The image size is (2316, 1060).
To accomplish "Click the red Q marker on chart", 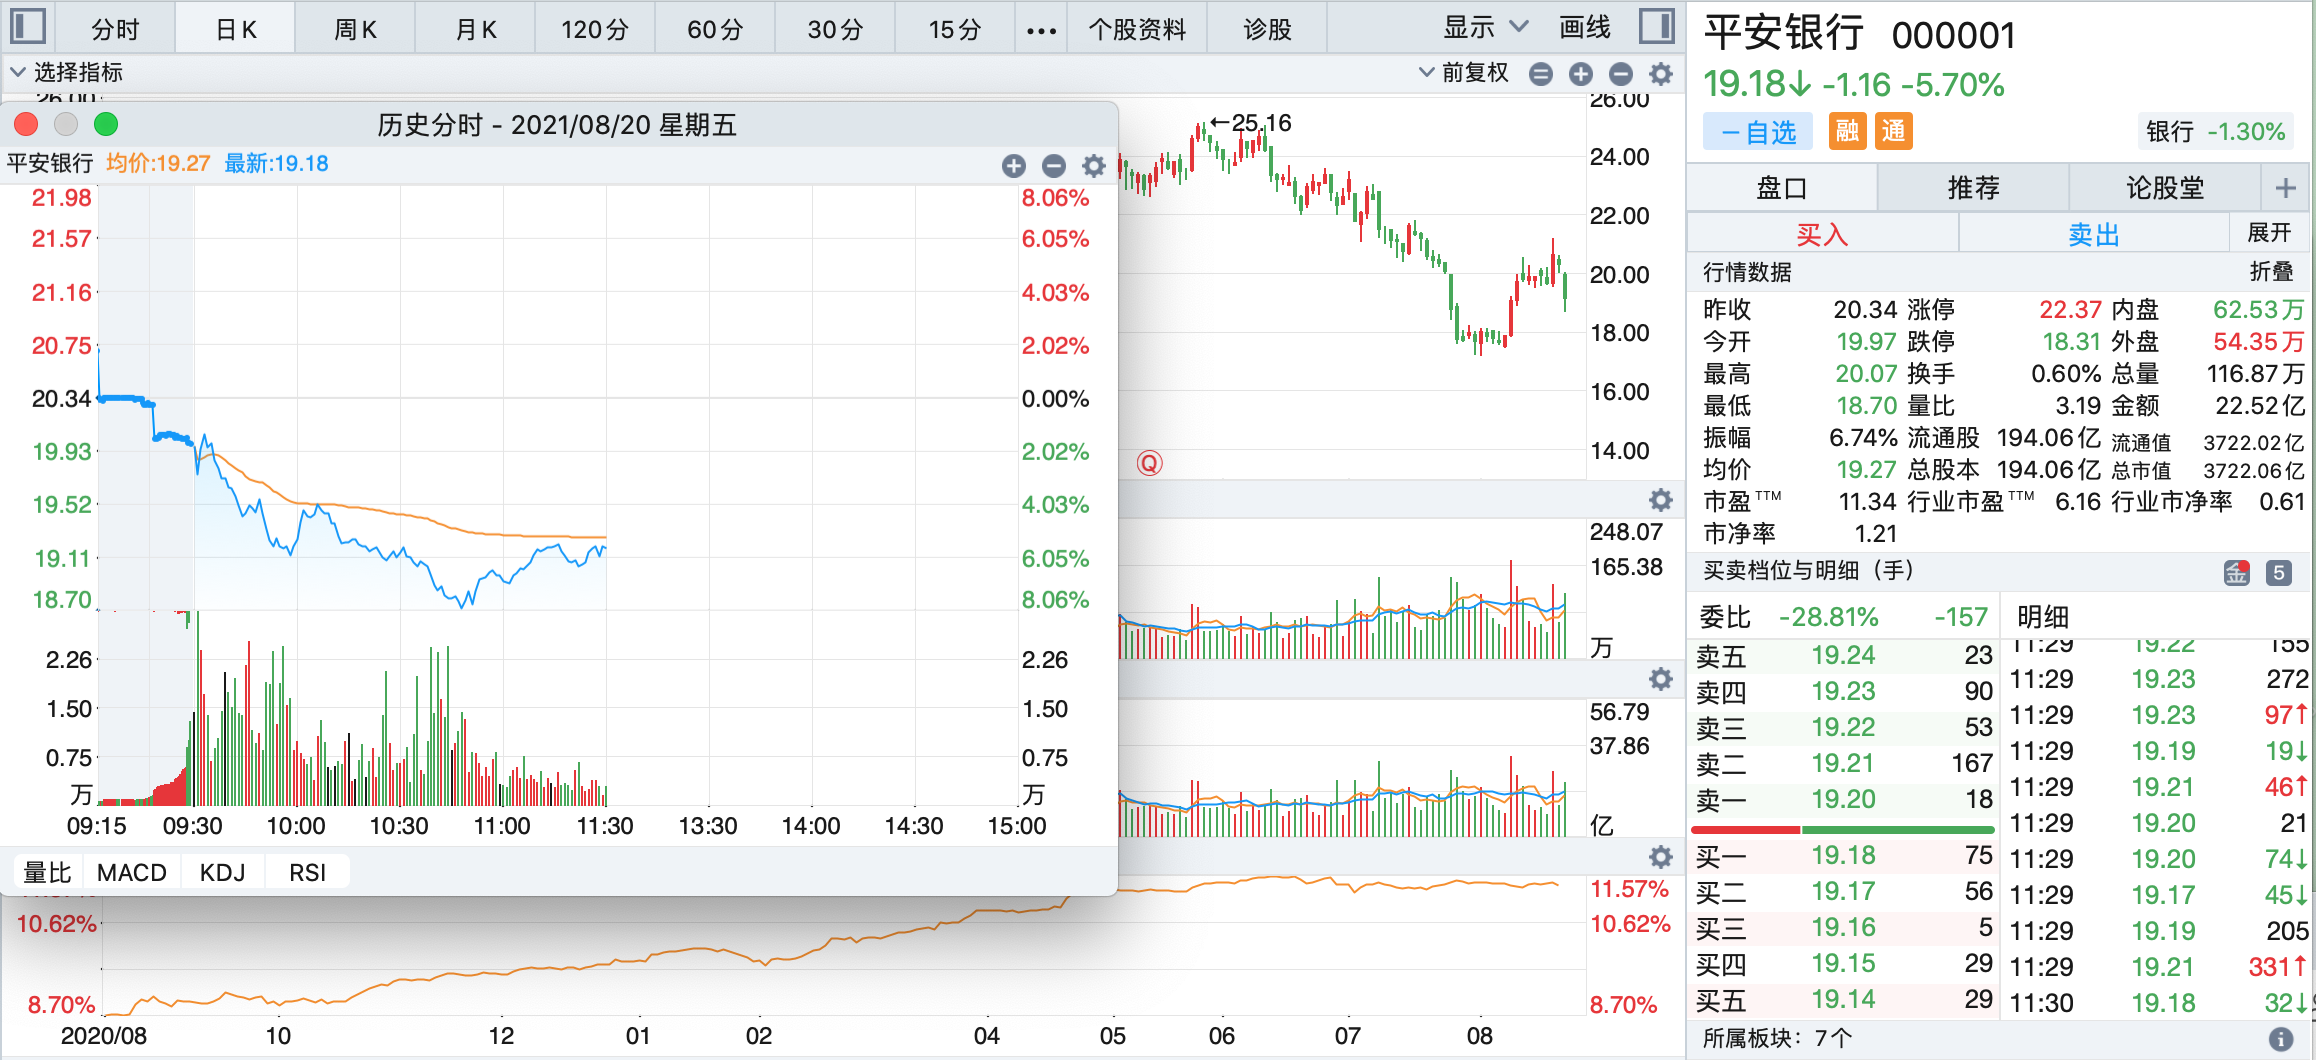I will 1149,463.
